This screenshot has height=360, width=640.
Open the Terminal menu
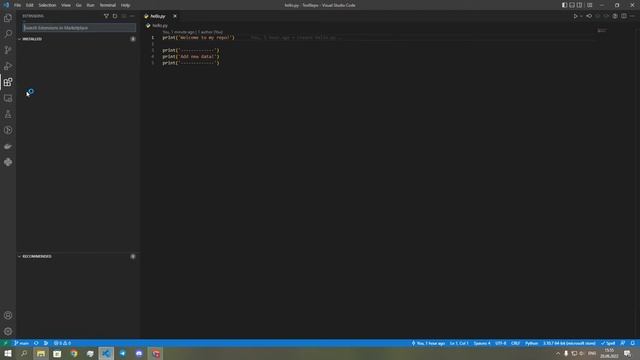pos(108,5)
